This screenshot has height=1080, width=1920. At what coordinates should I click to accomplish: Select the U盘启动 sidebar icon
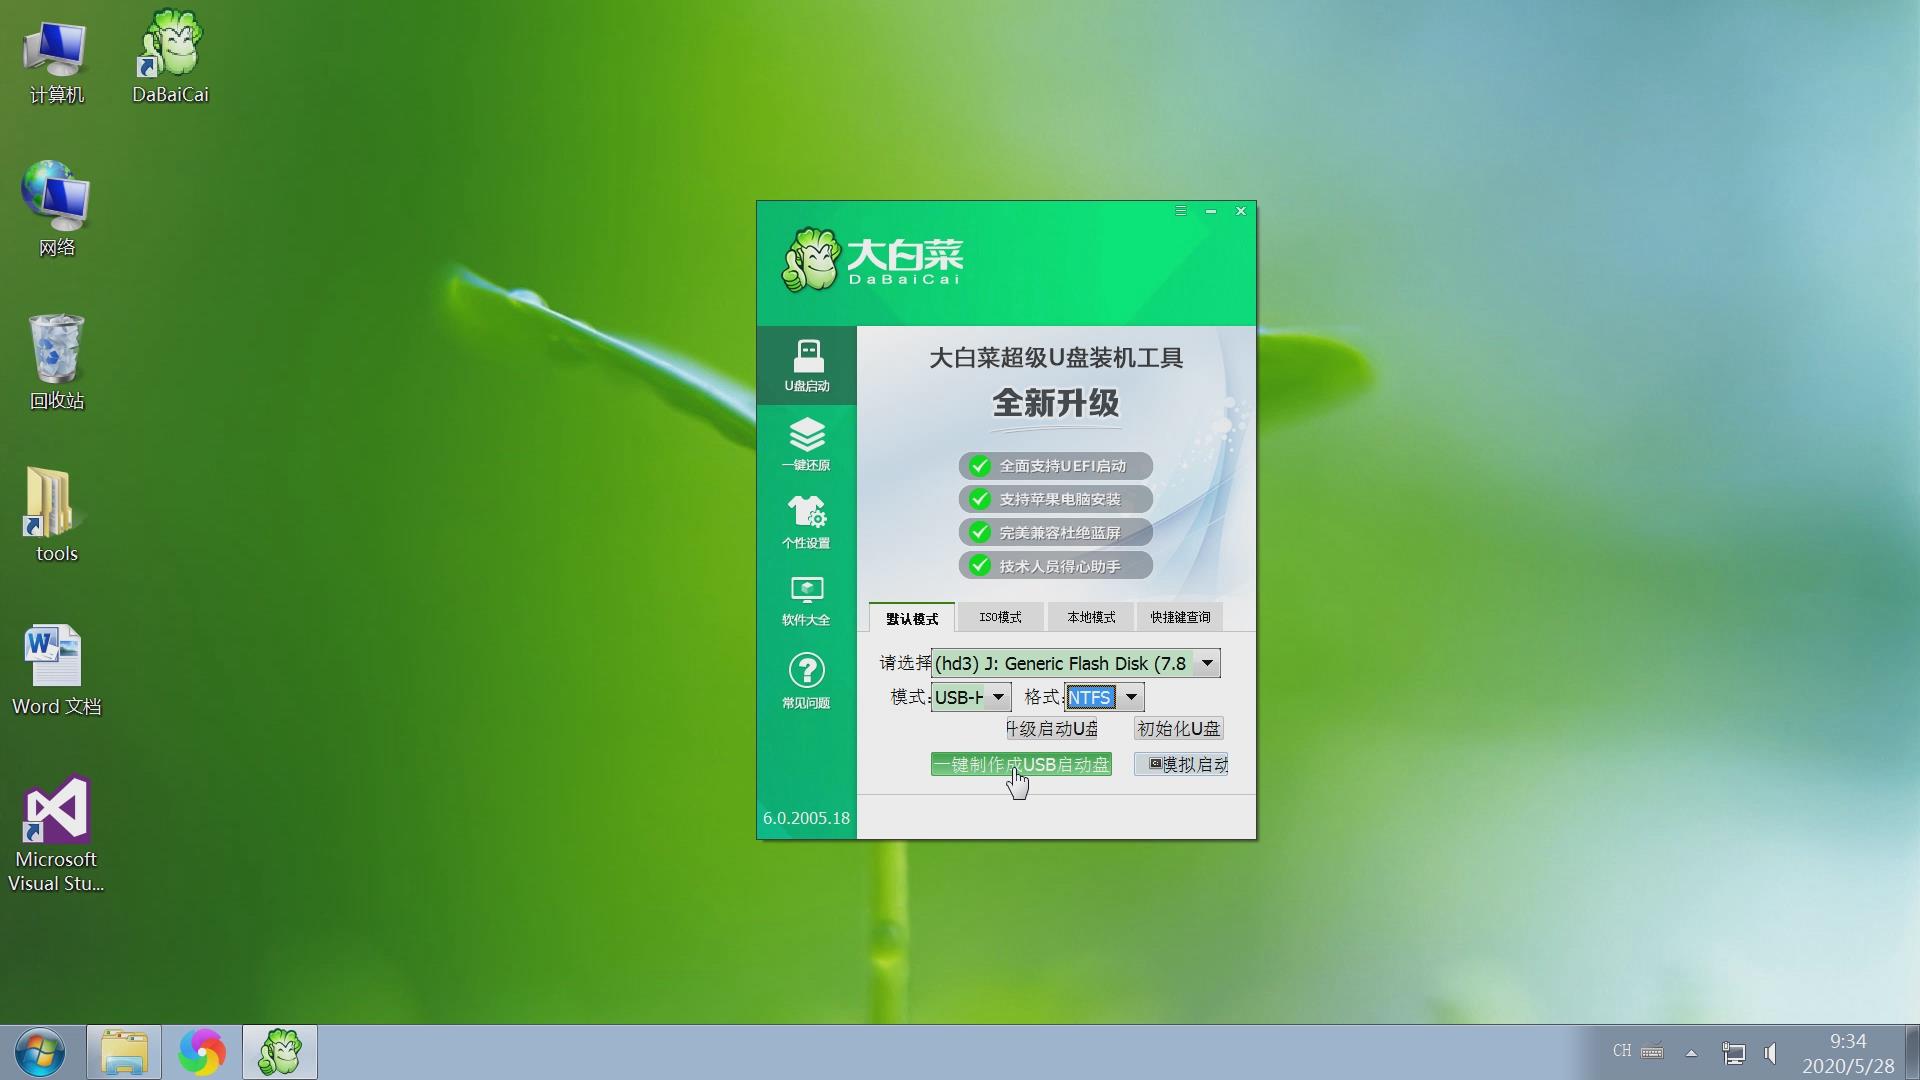tap(807, 365)
